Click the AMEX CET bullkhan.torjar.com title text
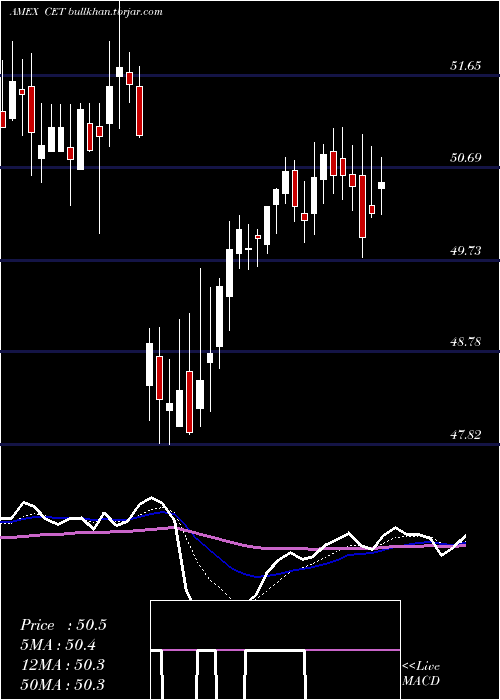Screen dimensions: 500x700 [x=86, y=12]
